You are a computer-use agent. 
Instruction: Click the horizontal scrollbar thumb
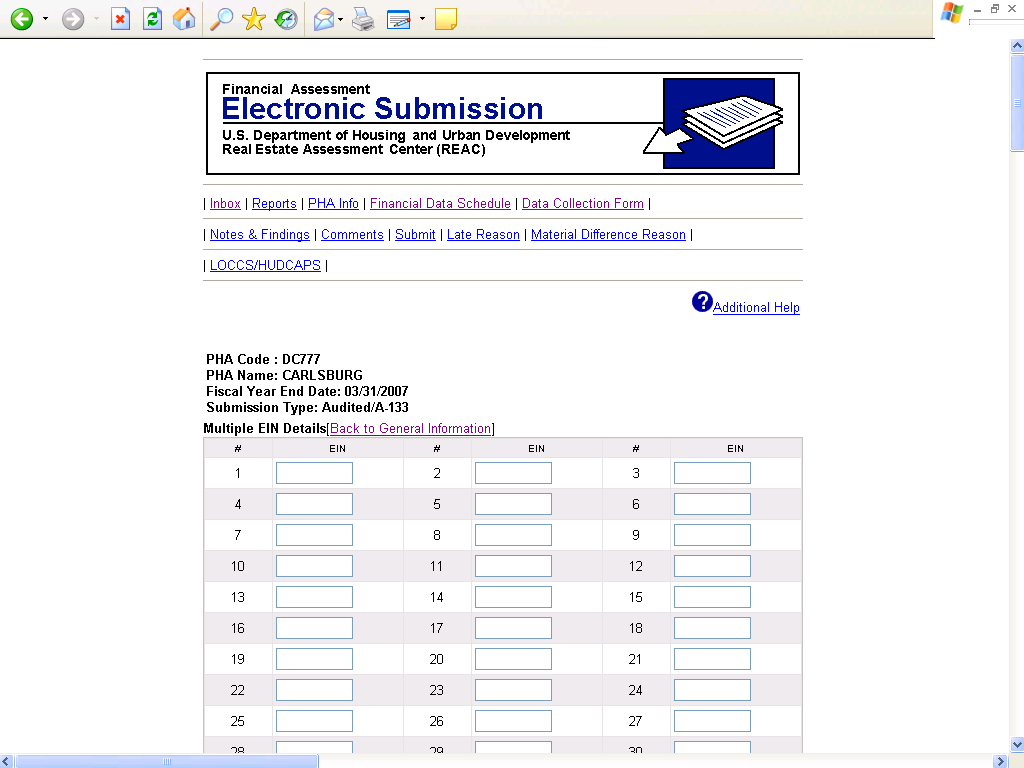point(167,761)
